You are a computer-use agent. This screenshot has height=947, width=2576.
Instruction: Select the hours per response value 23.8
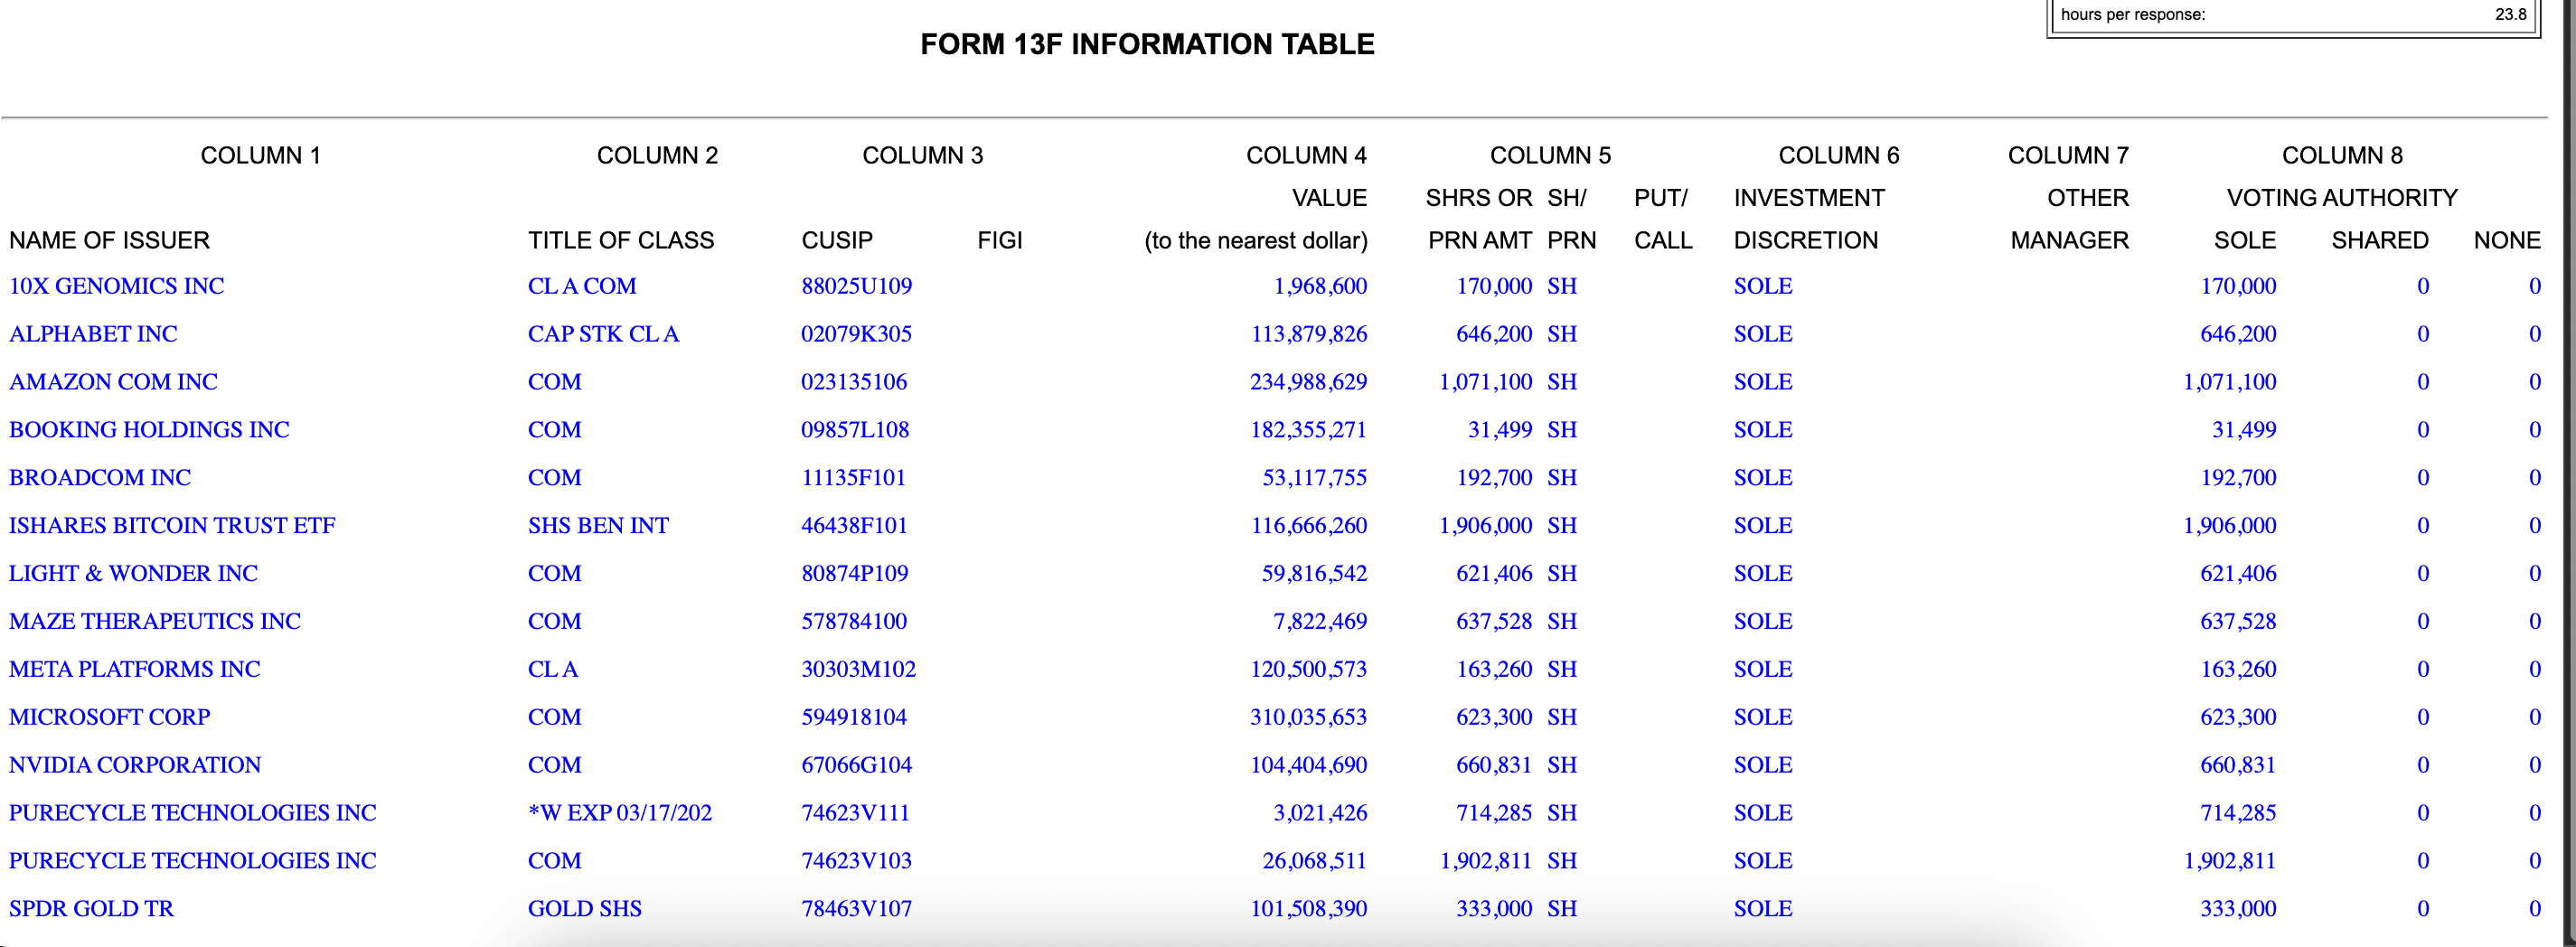(x=2510, y=14)
